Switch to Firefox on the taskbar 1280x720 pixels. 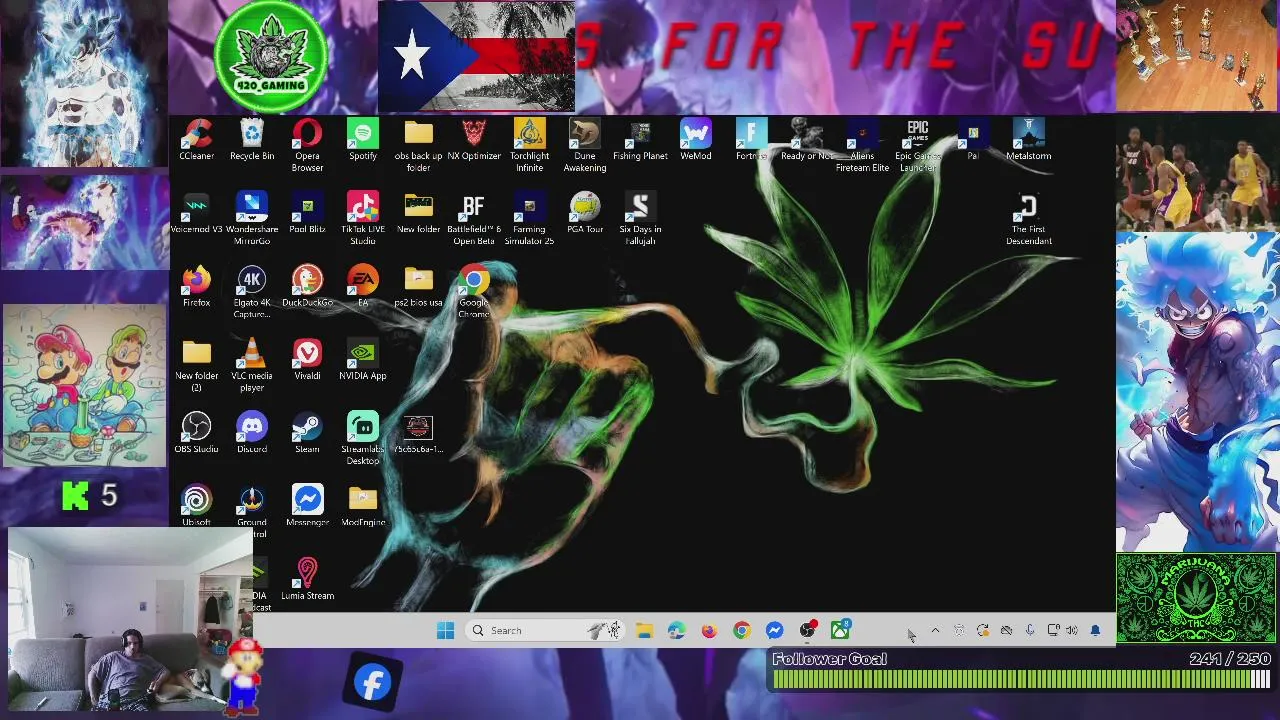click(709, 630)
